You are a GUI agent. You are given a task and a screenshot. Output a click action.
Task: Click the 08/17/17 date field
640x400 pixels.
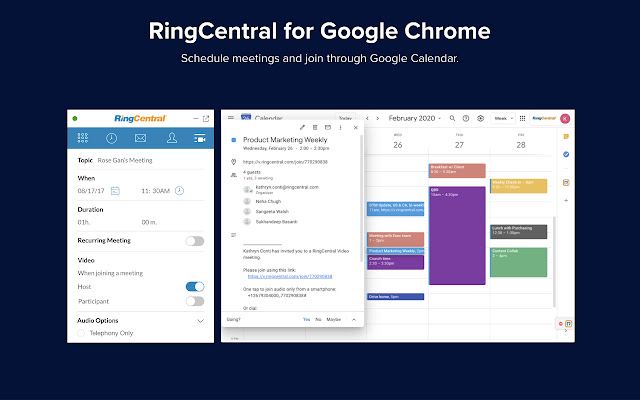pos(91,191)
